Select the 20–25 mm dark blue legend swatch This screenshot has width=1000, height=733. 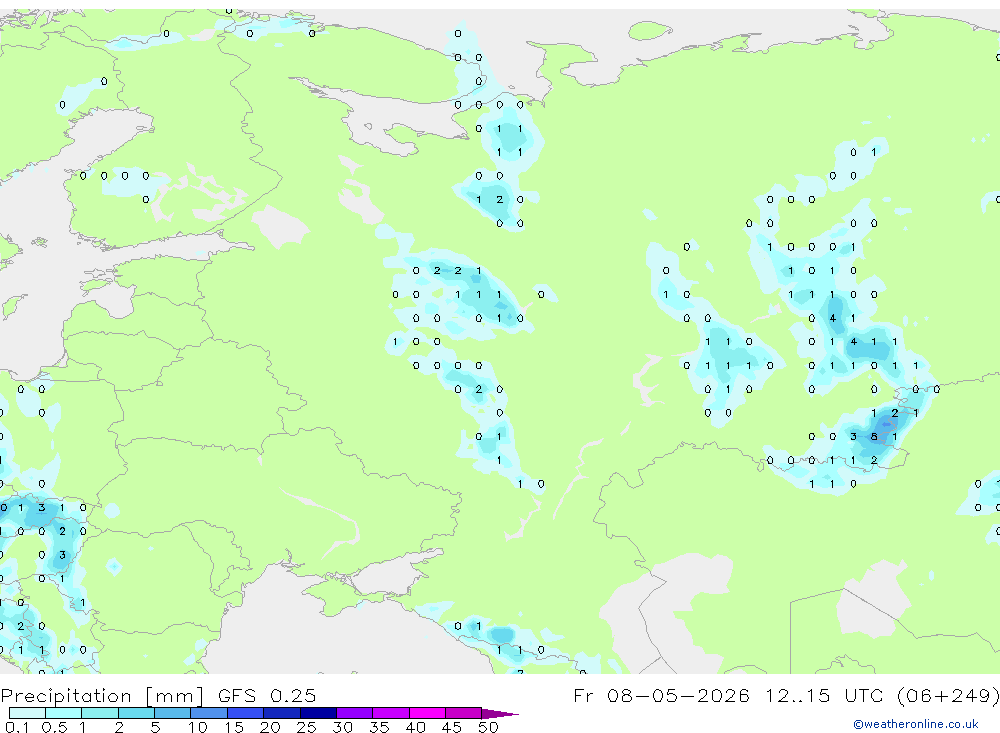tap(282, 713)
